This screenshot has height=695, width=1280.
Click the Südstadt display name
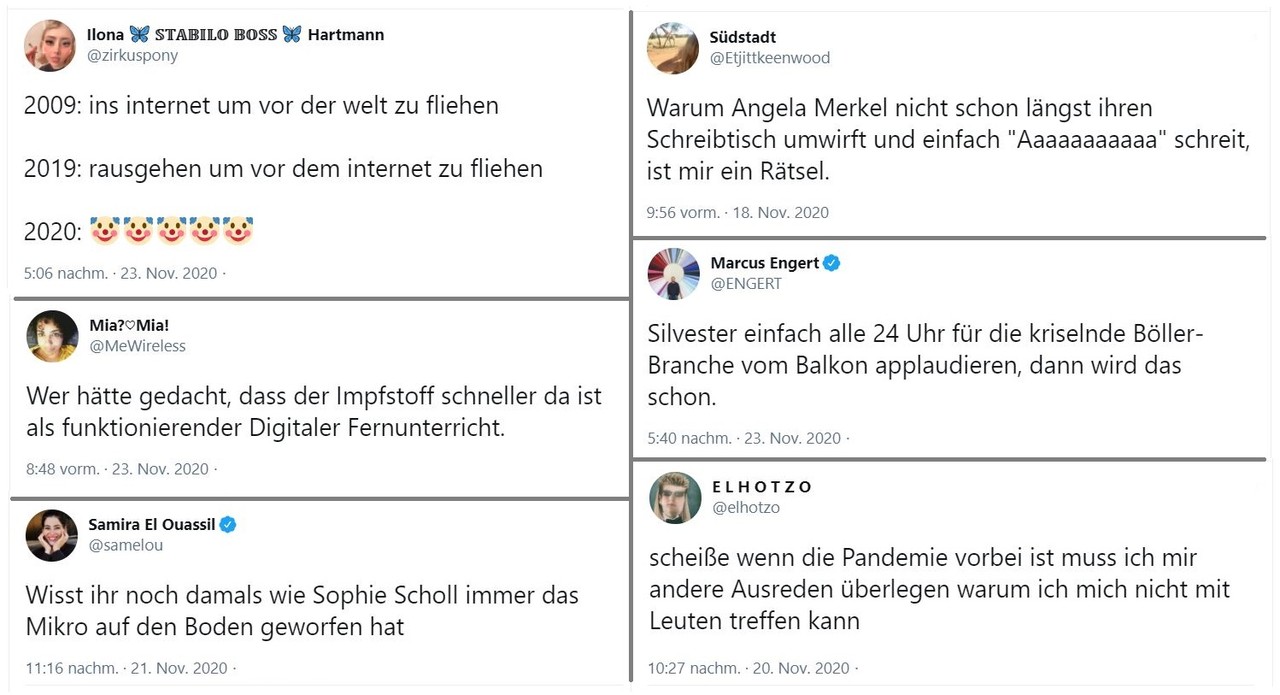coord(743,37)
